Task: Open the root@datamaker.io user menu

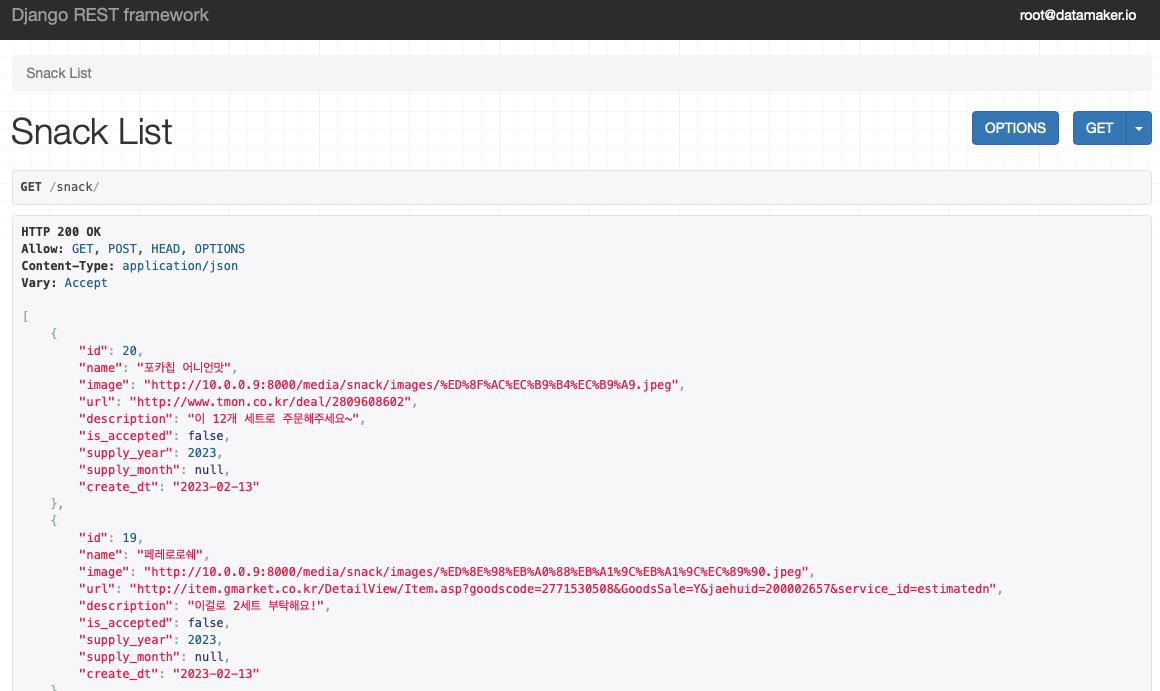Action: pos(1077,15)
